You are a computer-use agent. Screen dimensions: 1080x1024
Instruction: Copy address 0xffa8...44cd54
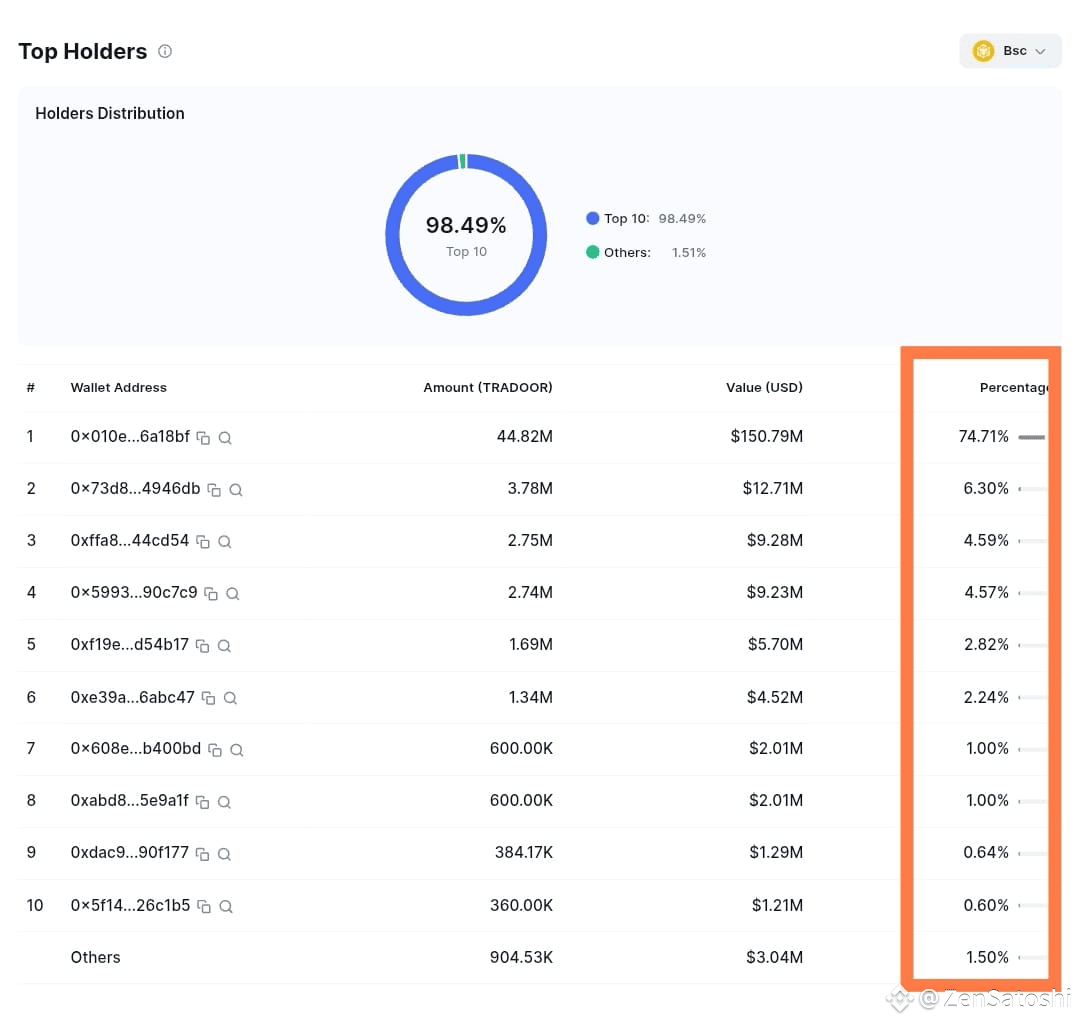coord(203,541)
